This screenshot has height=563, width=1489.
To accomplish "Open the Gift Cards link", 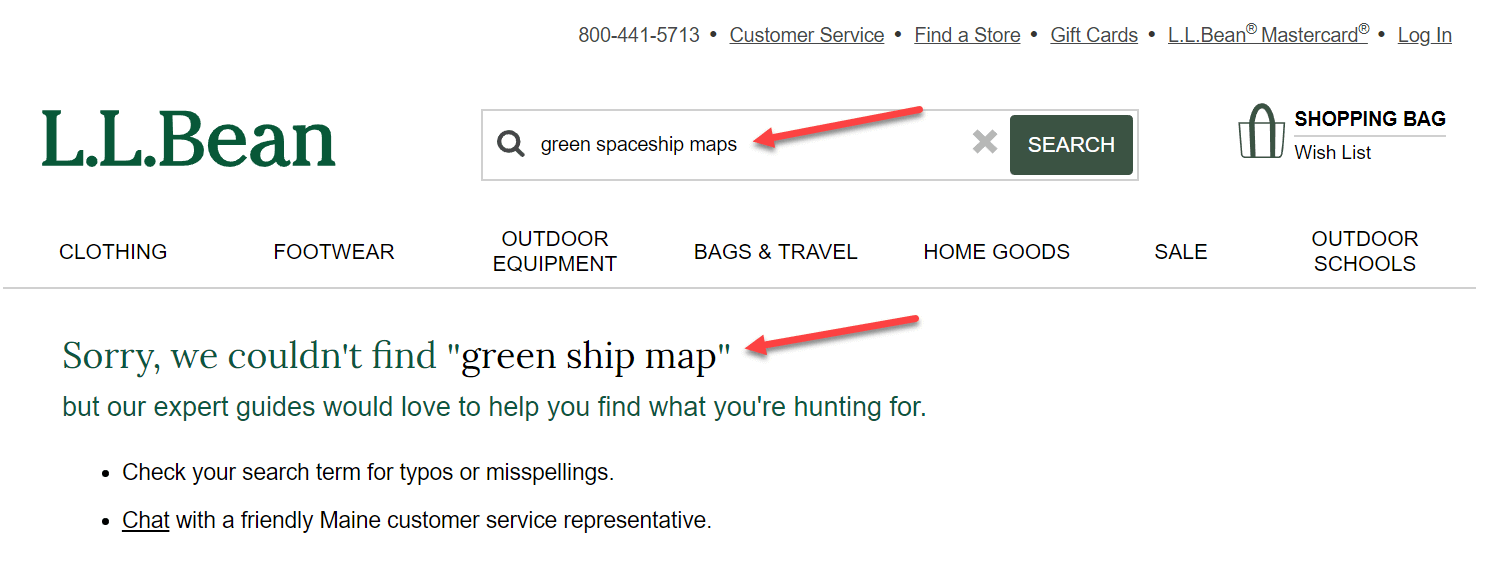I will 1094,35.
